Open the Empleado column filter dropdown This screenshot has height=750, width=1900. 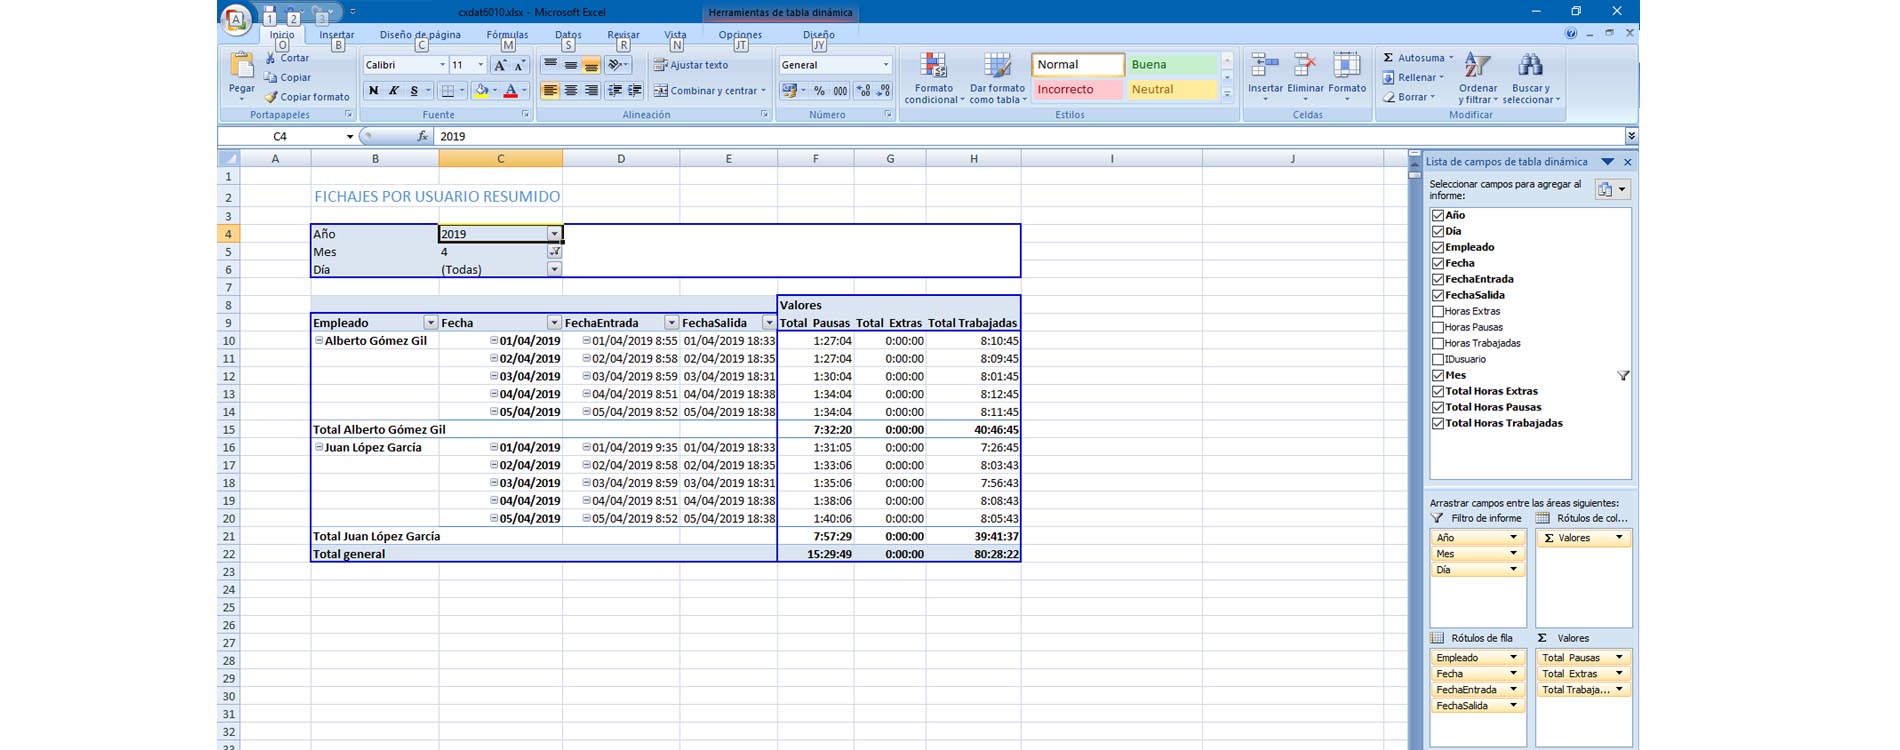point(430,323)
